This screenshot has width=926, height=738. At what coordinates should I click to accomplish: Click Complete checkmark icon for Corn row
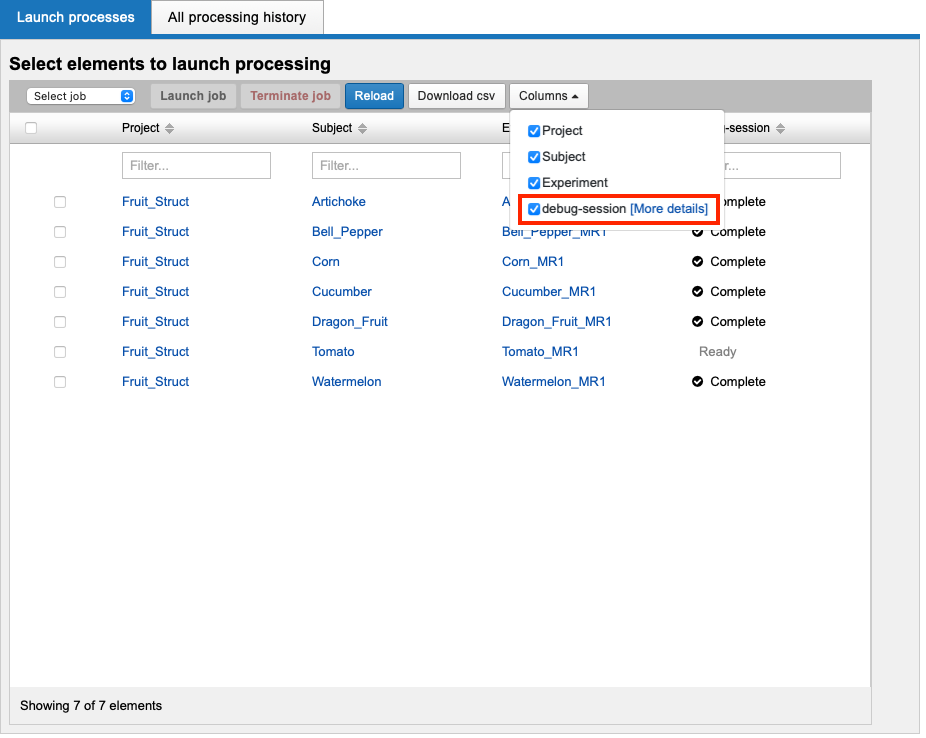(x=698, y=262)
